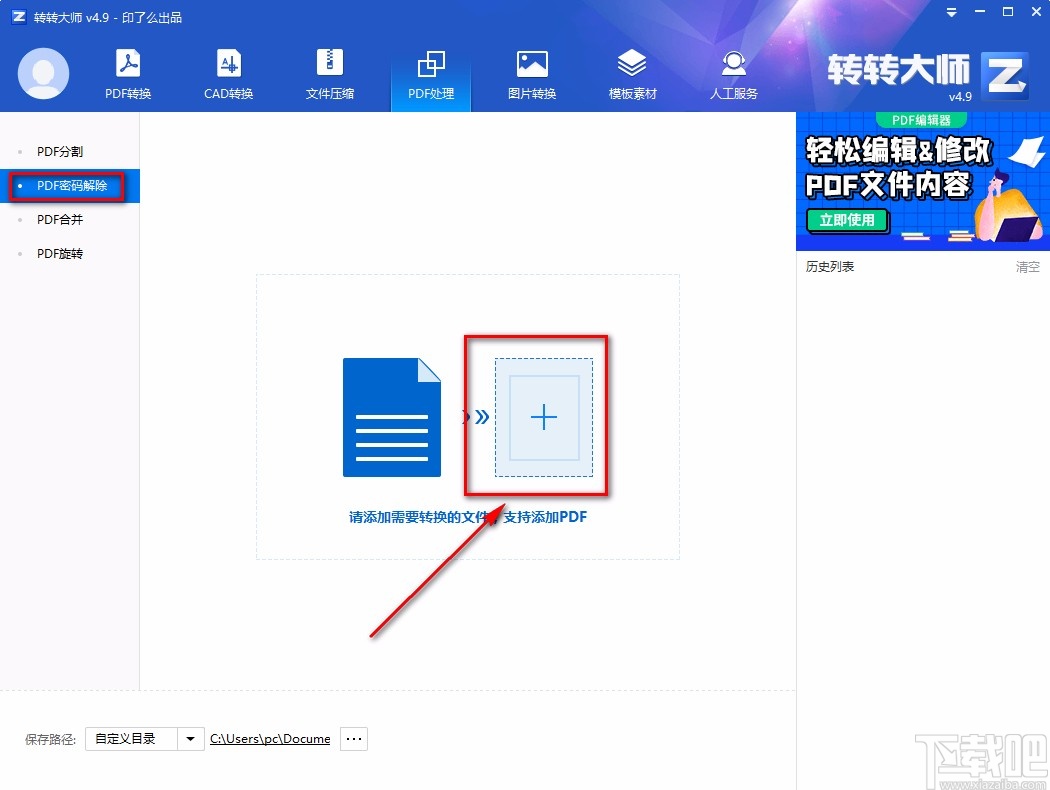Screen dimensions: 1050x790
Task: Click the blue document icon
Action: coord(392,417)
